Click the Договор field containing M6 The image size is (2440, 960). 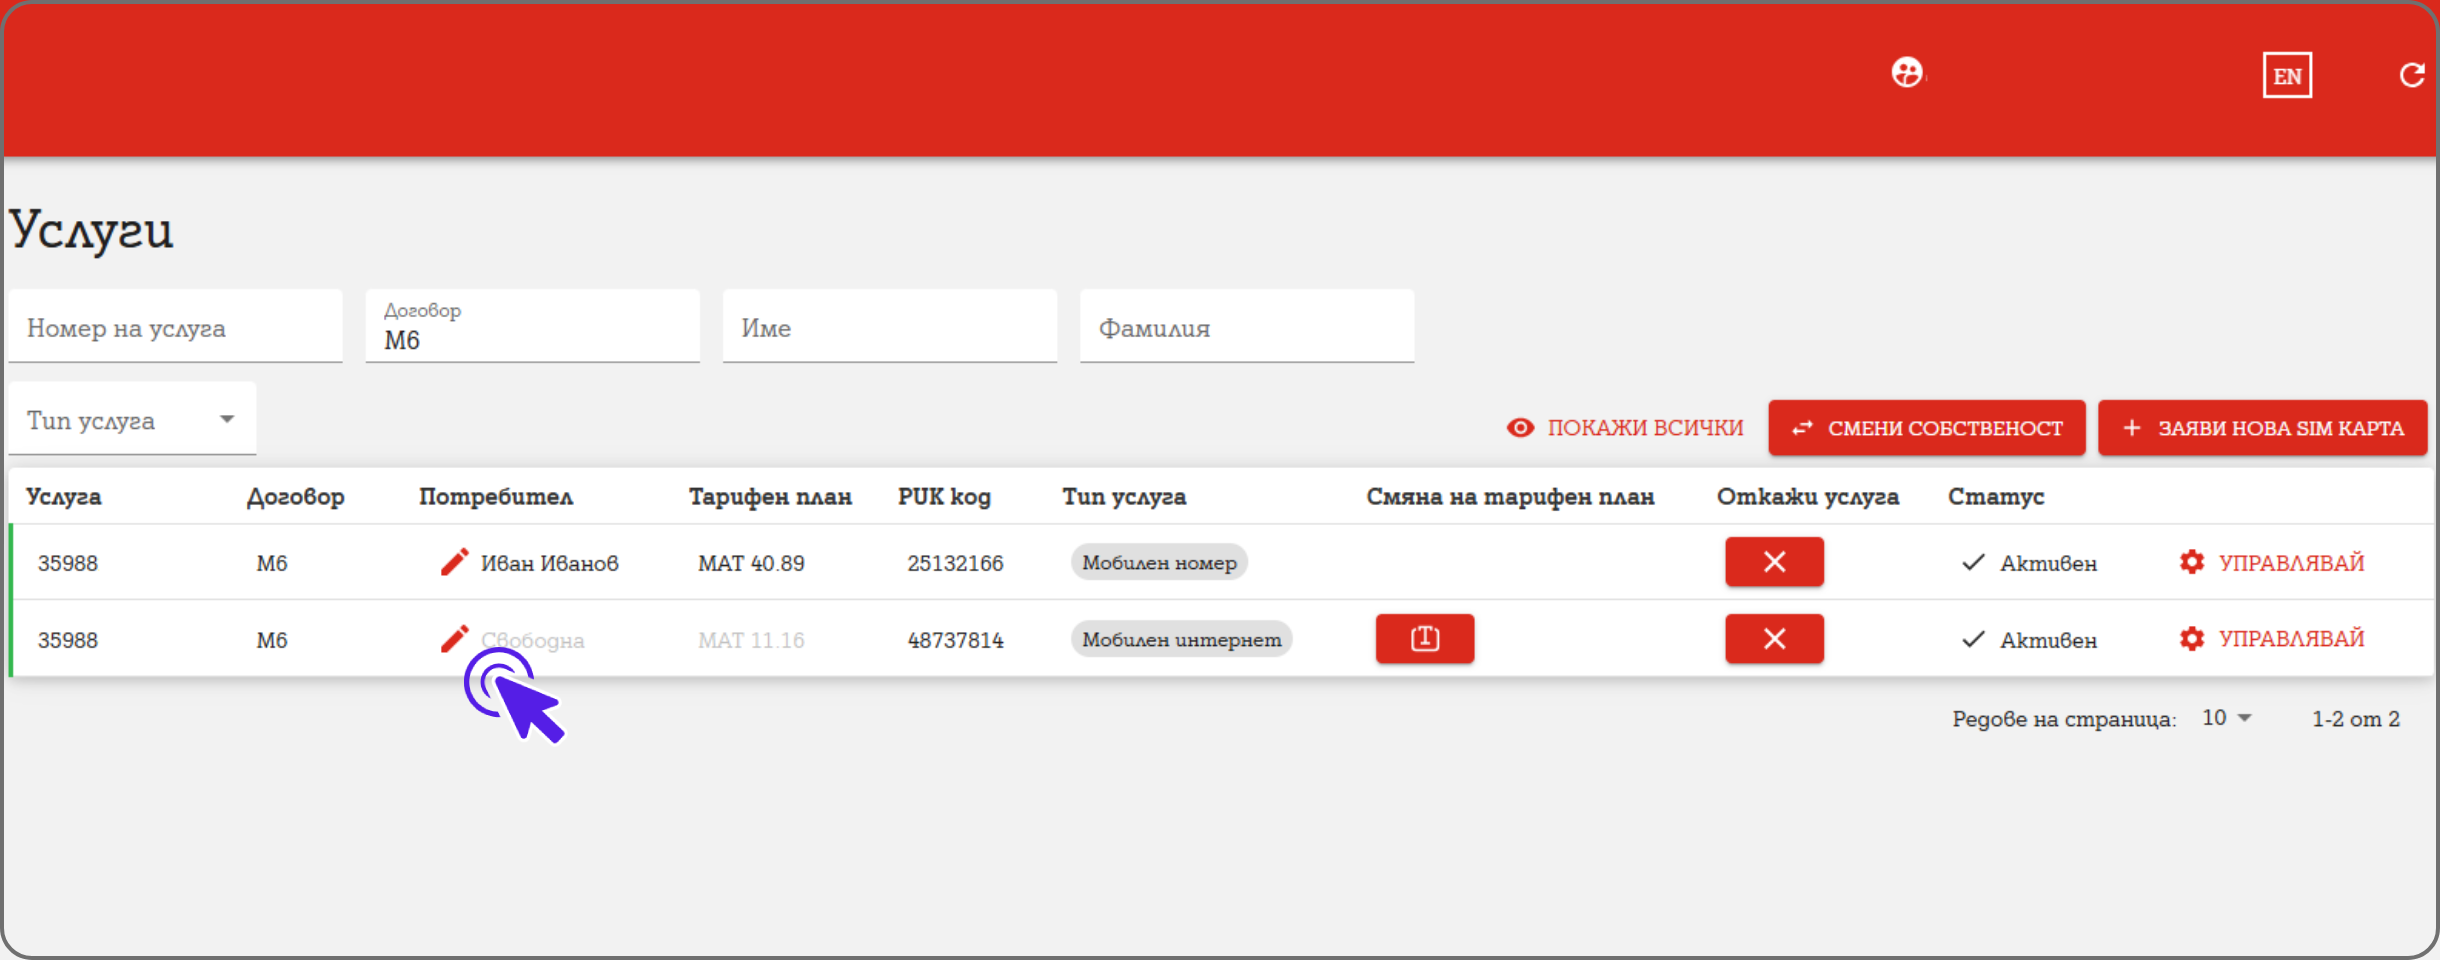click(532, 328)
